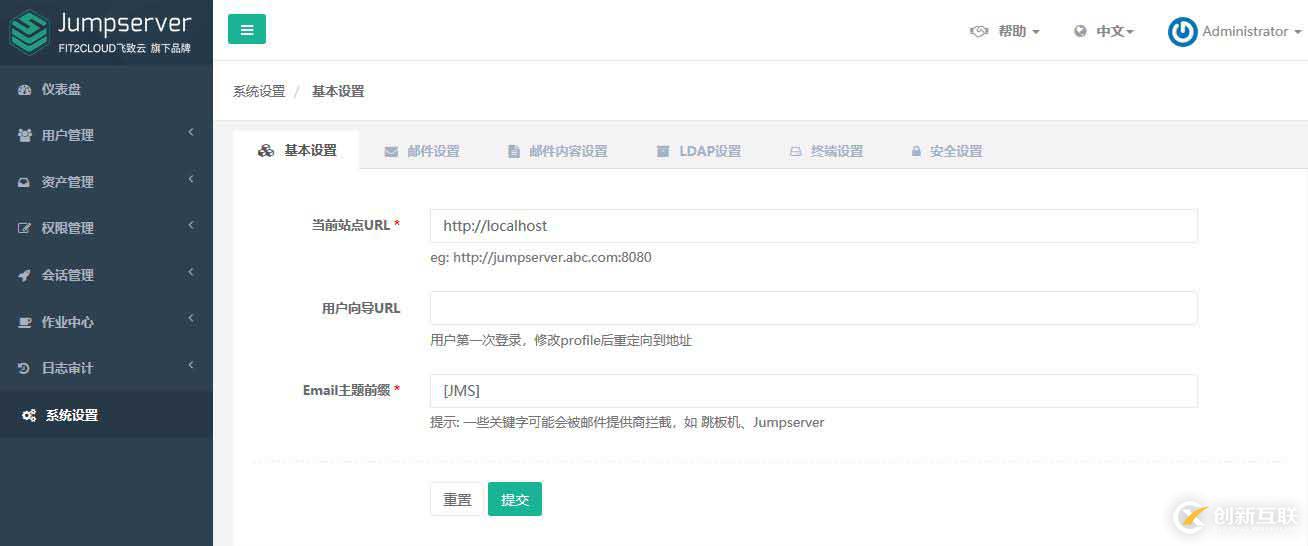The height and width of the screenshot is (546, 1308).
Task: Click the 终端设置 drive icon
Action: [x=796, y=152]
